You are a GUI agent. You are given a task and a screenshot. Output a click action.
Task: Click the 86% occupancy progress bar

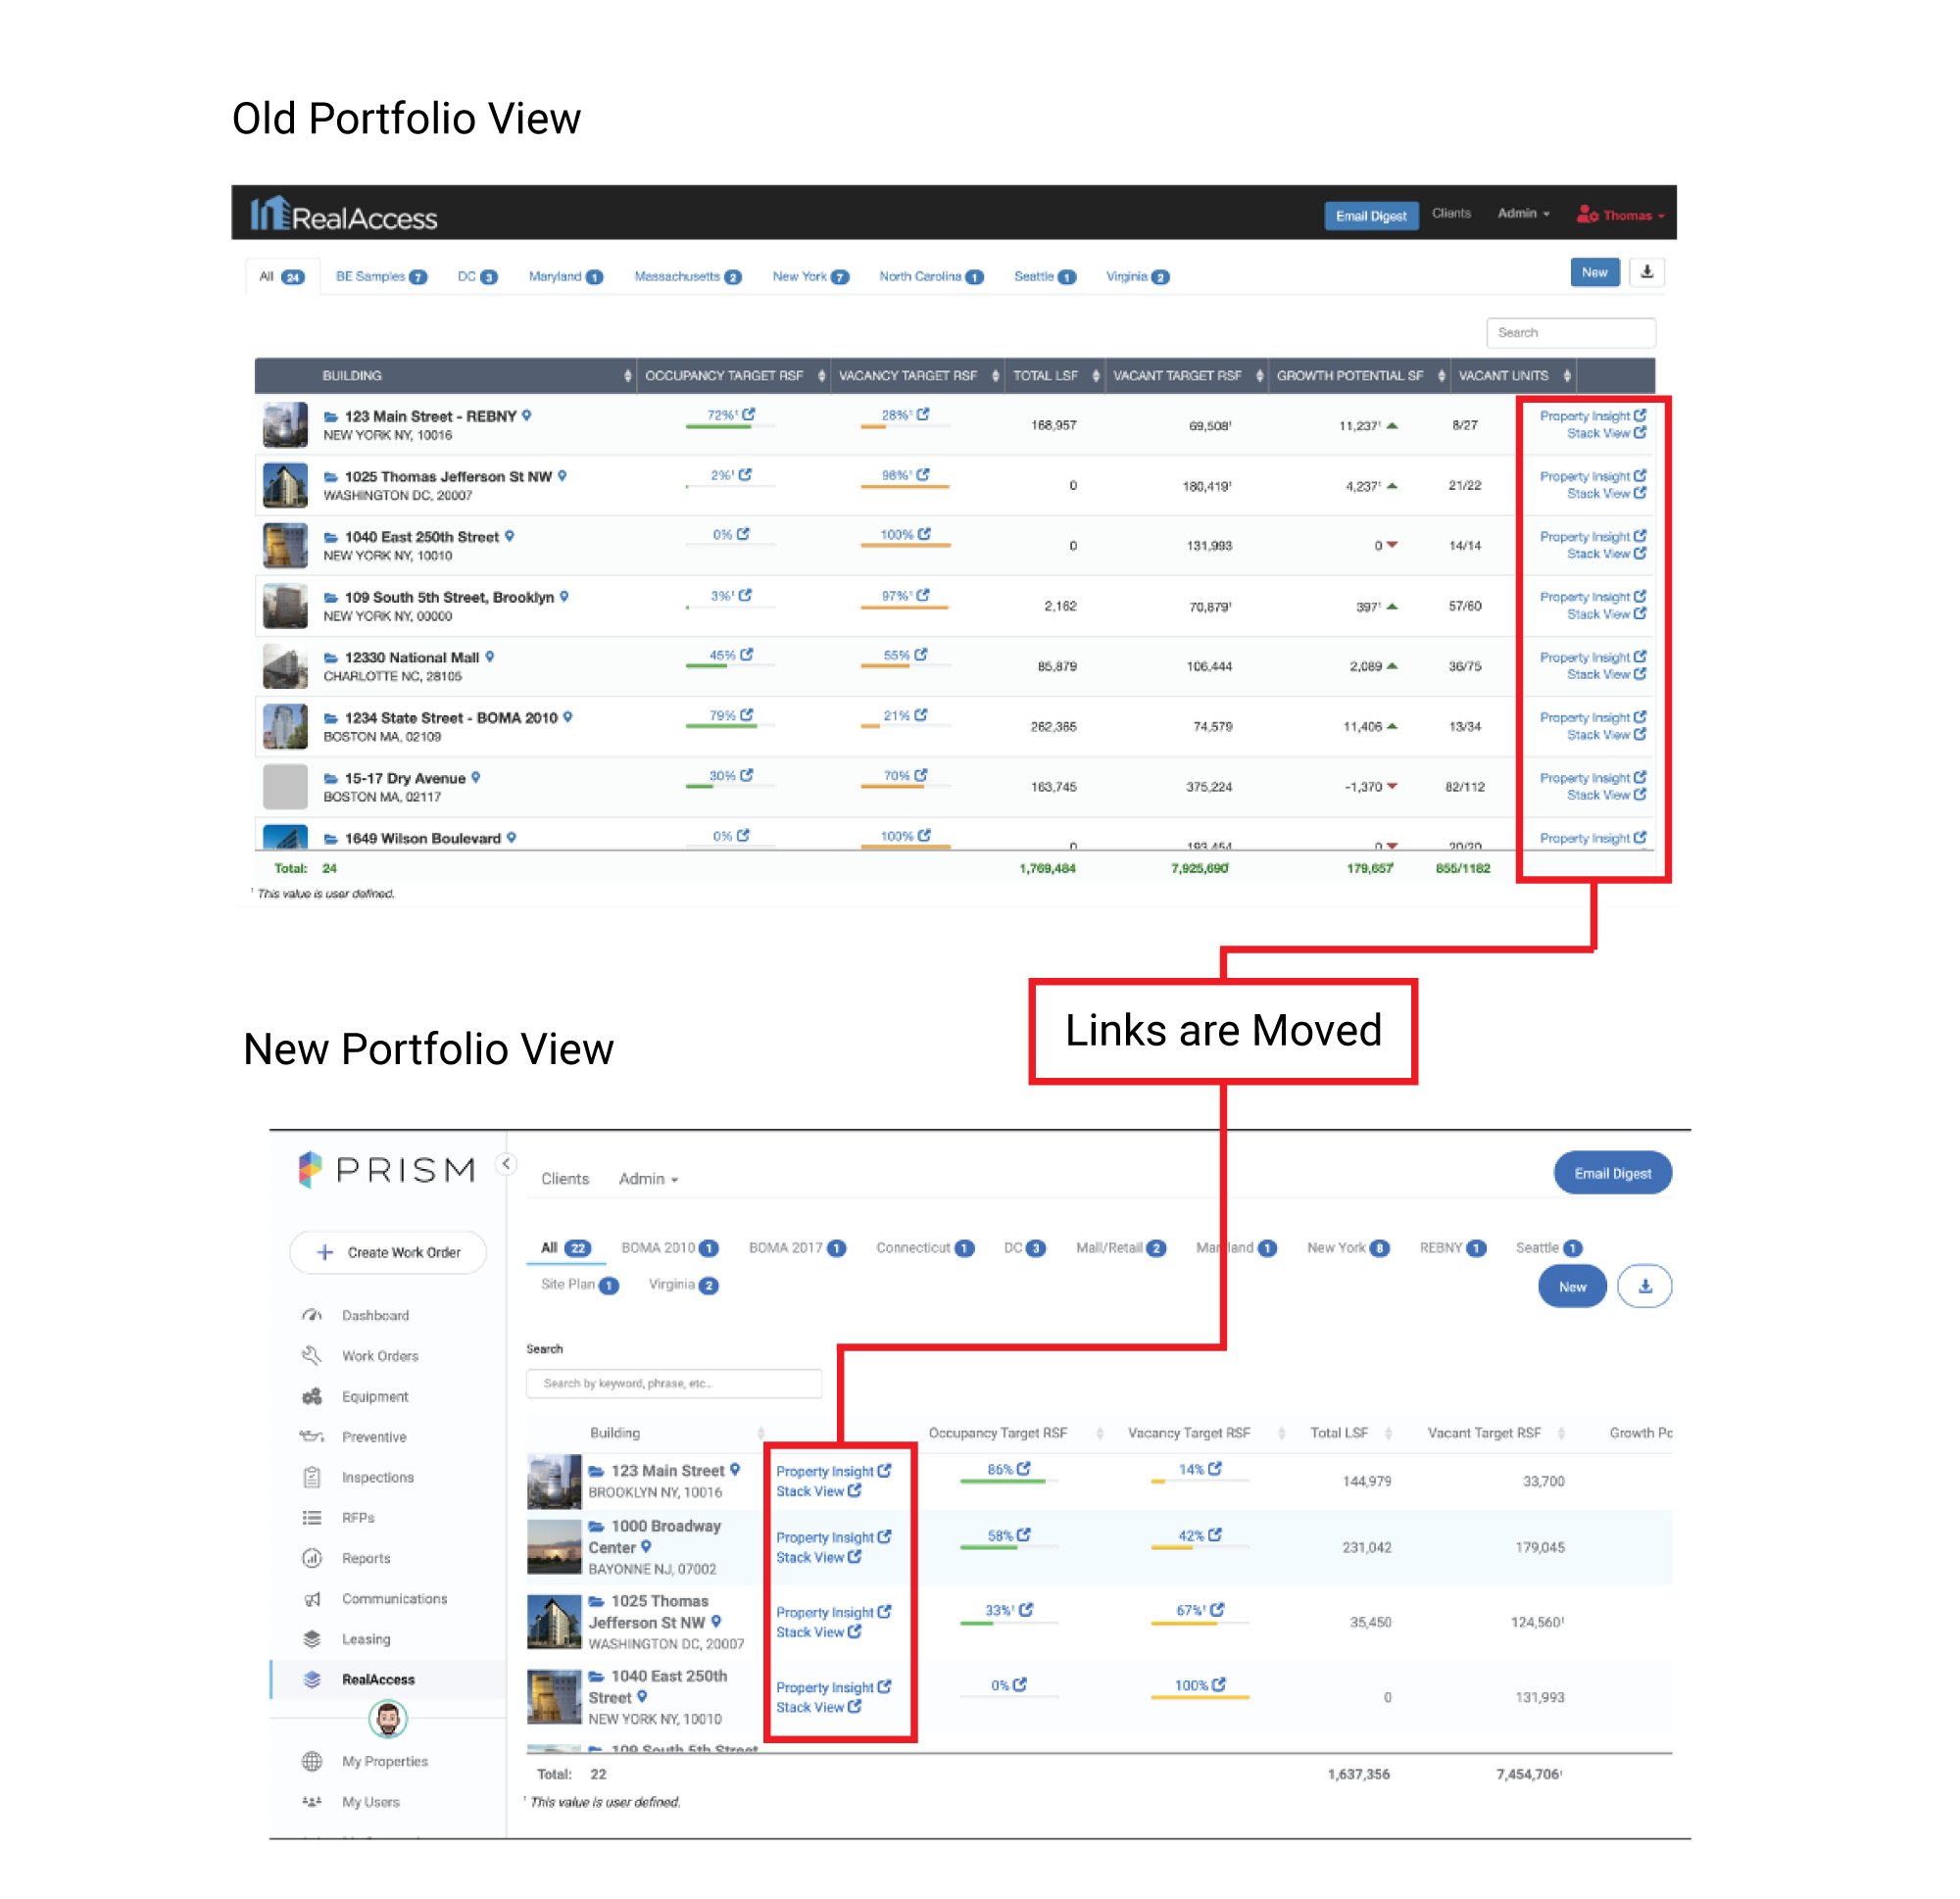click(x=1008, y=1480)
